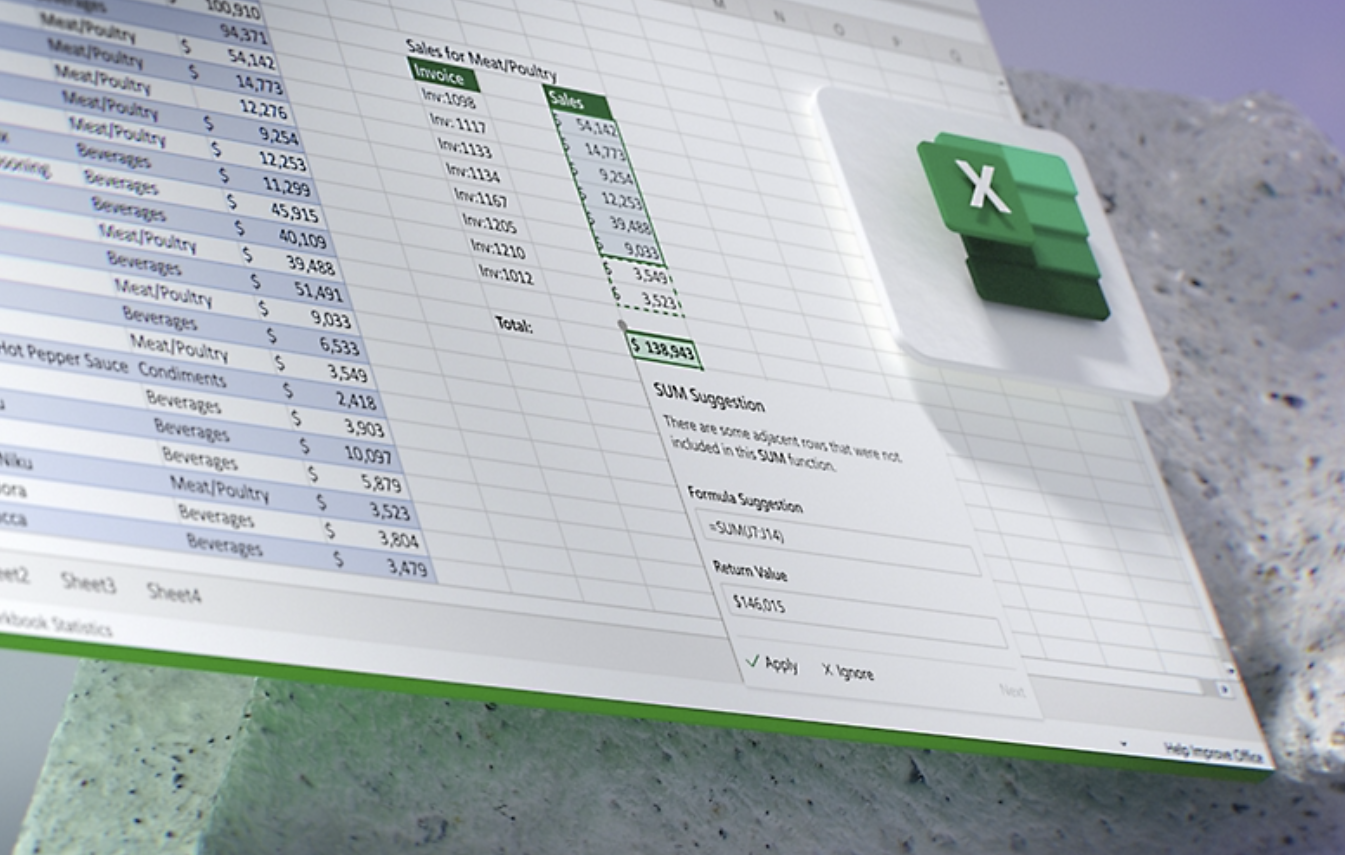Select the 100,910 value cell
This screenshot has width=1345, height=855.
[x=230, y=10]
